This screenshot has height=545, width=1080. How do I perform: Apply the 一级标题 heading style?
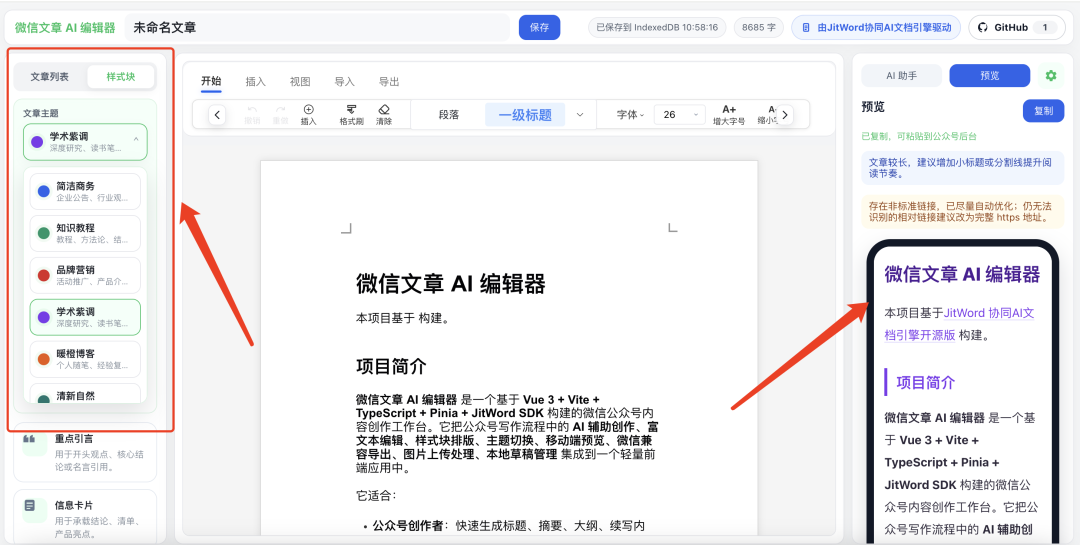click(525, 115)
